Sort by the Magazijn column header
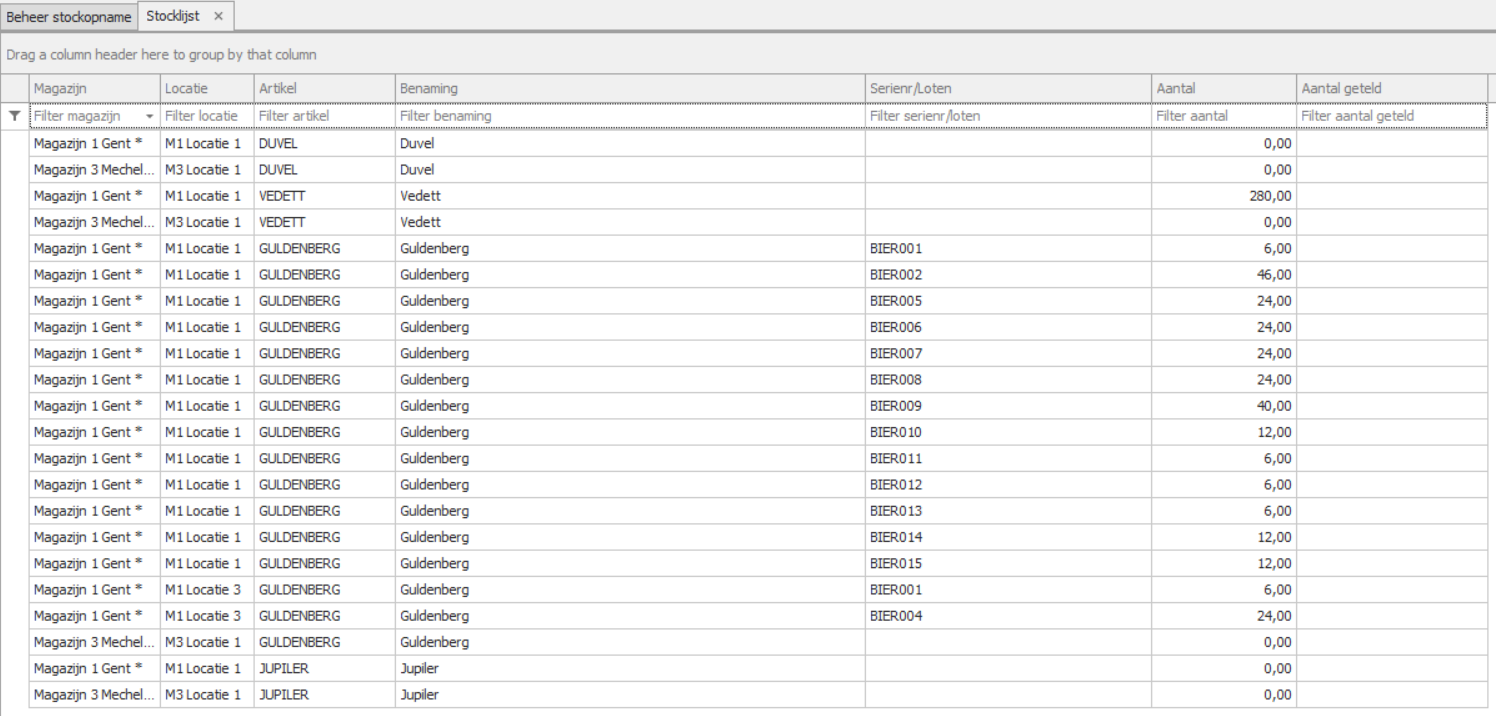The height and width of the screenshot is (716, 1496). (94, 89)
